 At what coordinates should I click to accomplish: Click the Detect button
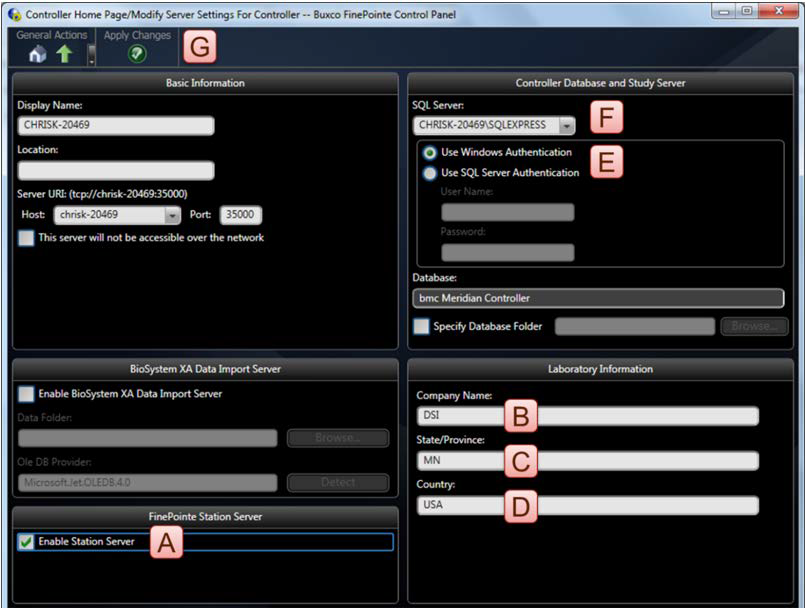tap(338, 483)
